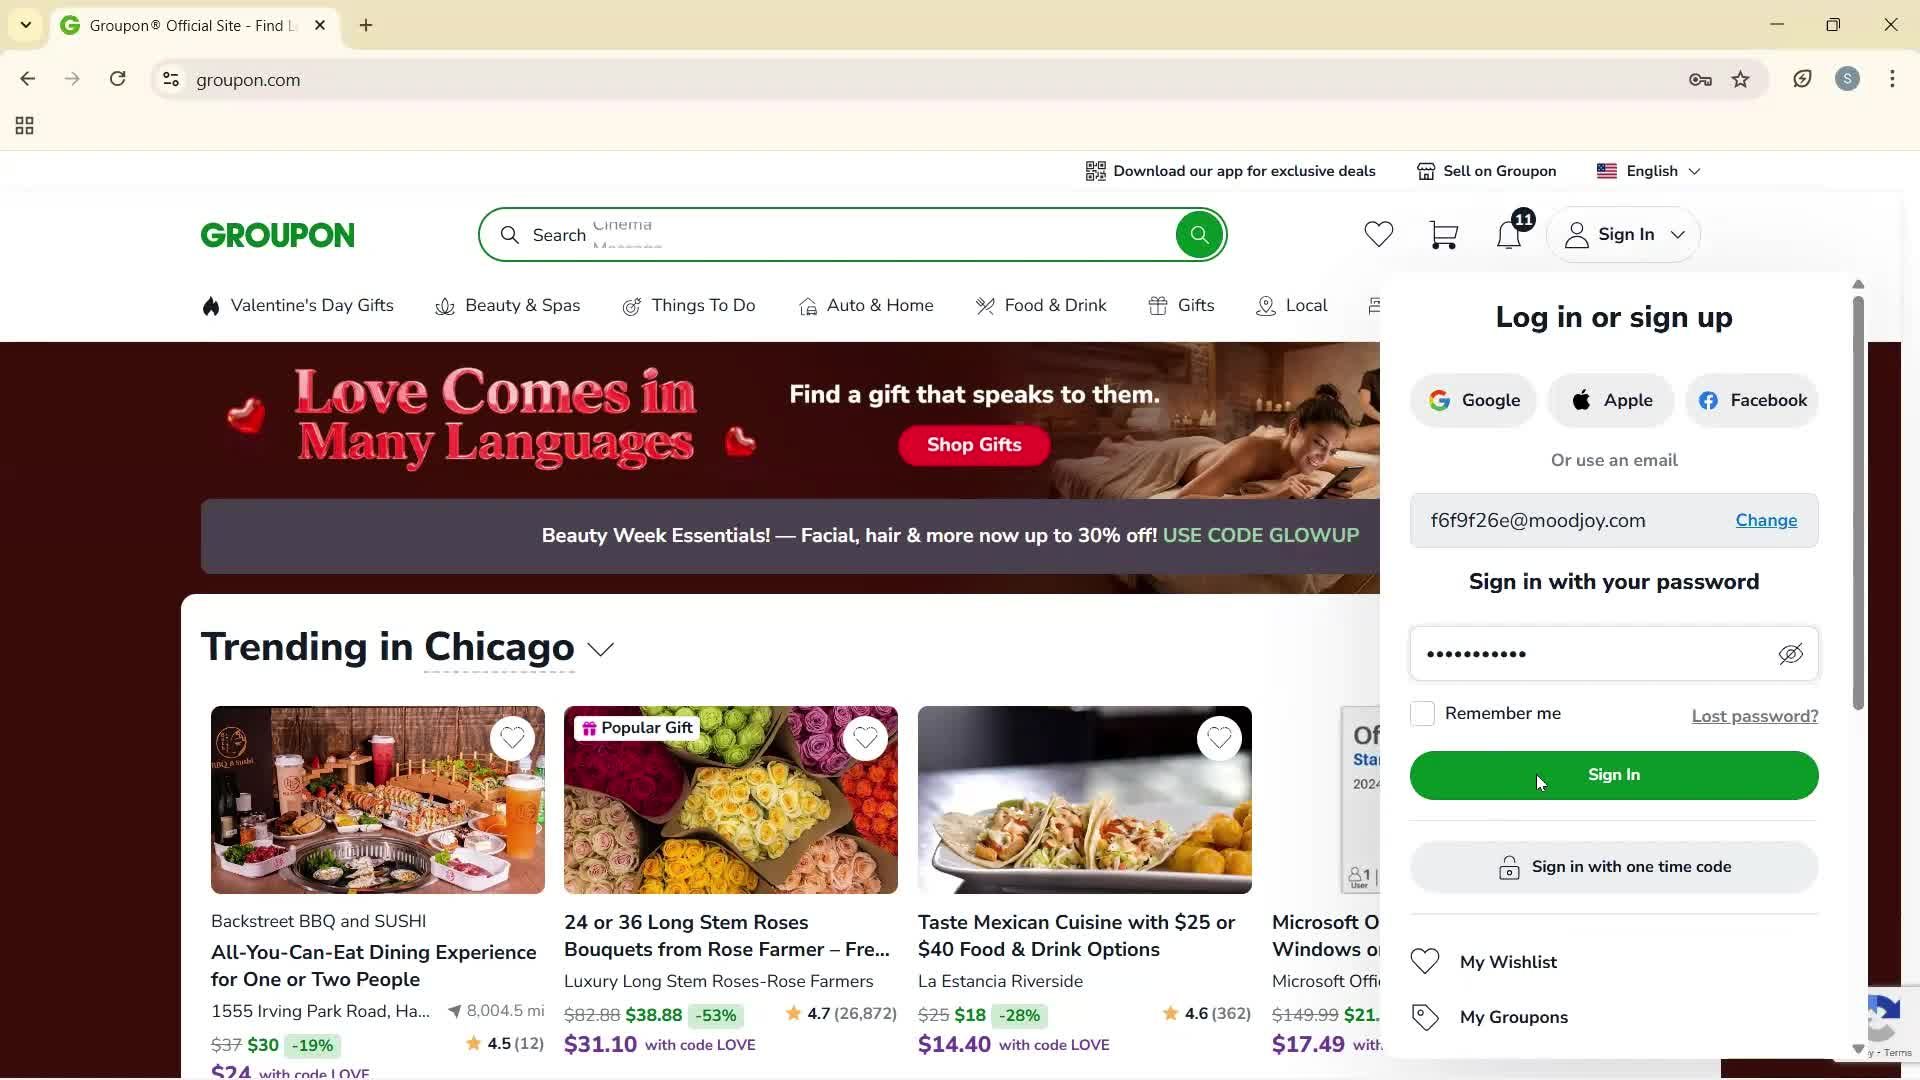Click the Lost password? link
This screenshot has height=1080, width=1920.
click(x=1754, y=716)
